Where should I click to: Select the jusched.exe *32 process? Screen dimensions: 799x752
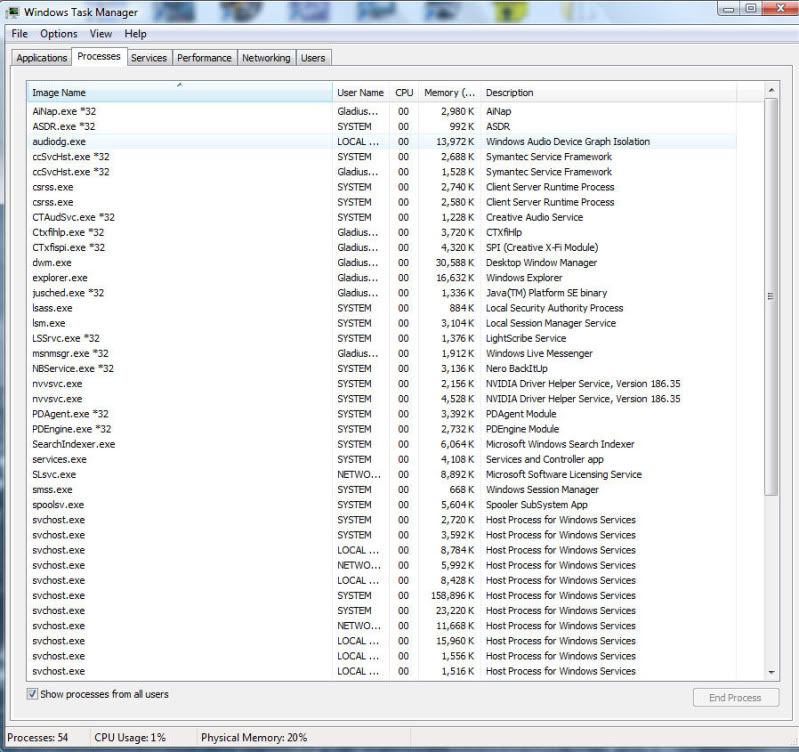coord(382,293)
